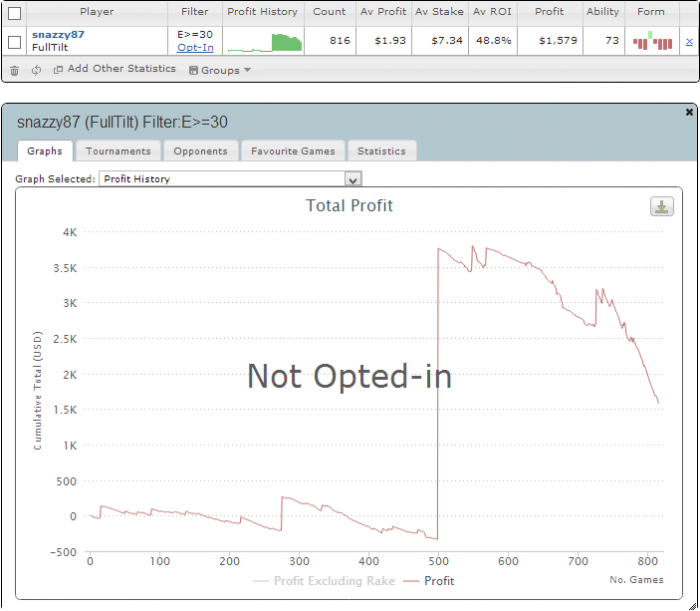This screenshot has height=611, width=700.
Task: Open the snazzy87 player link
Action: coord(58,34)
